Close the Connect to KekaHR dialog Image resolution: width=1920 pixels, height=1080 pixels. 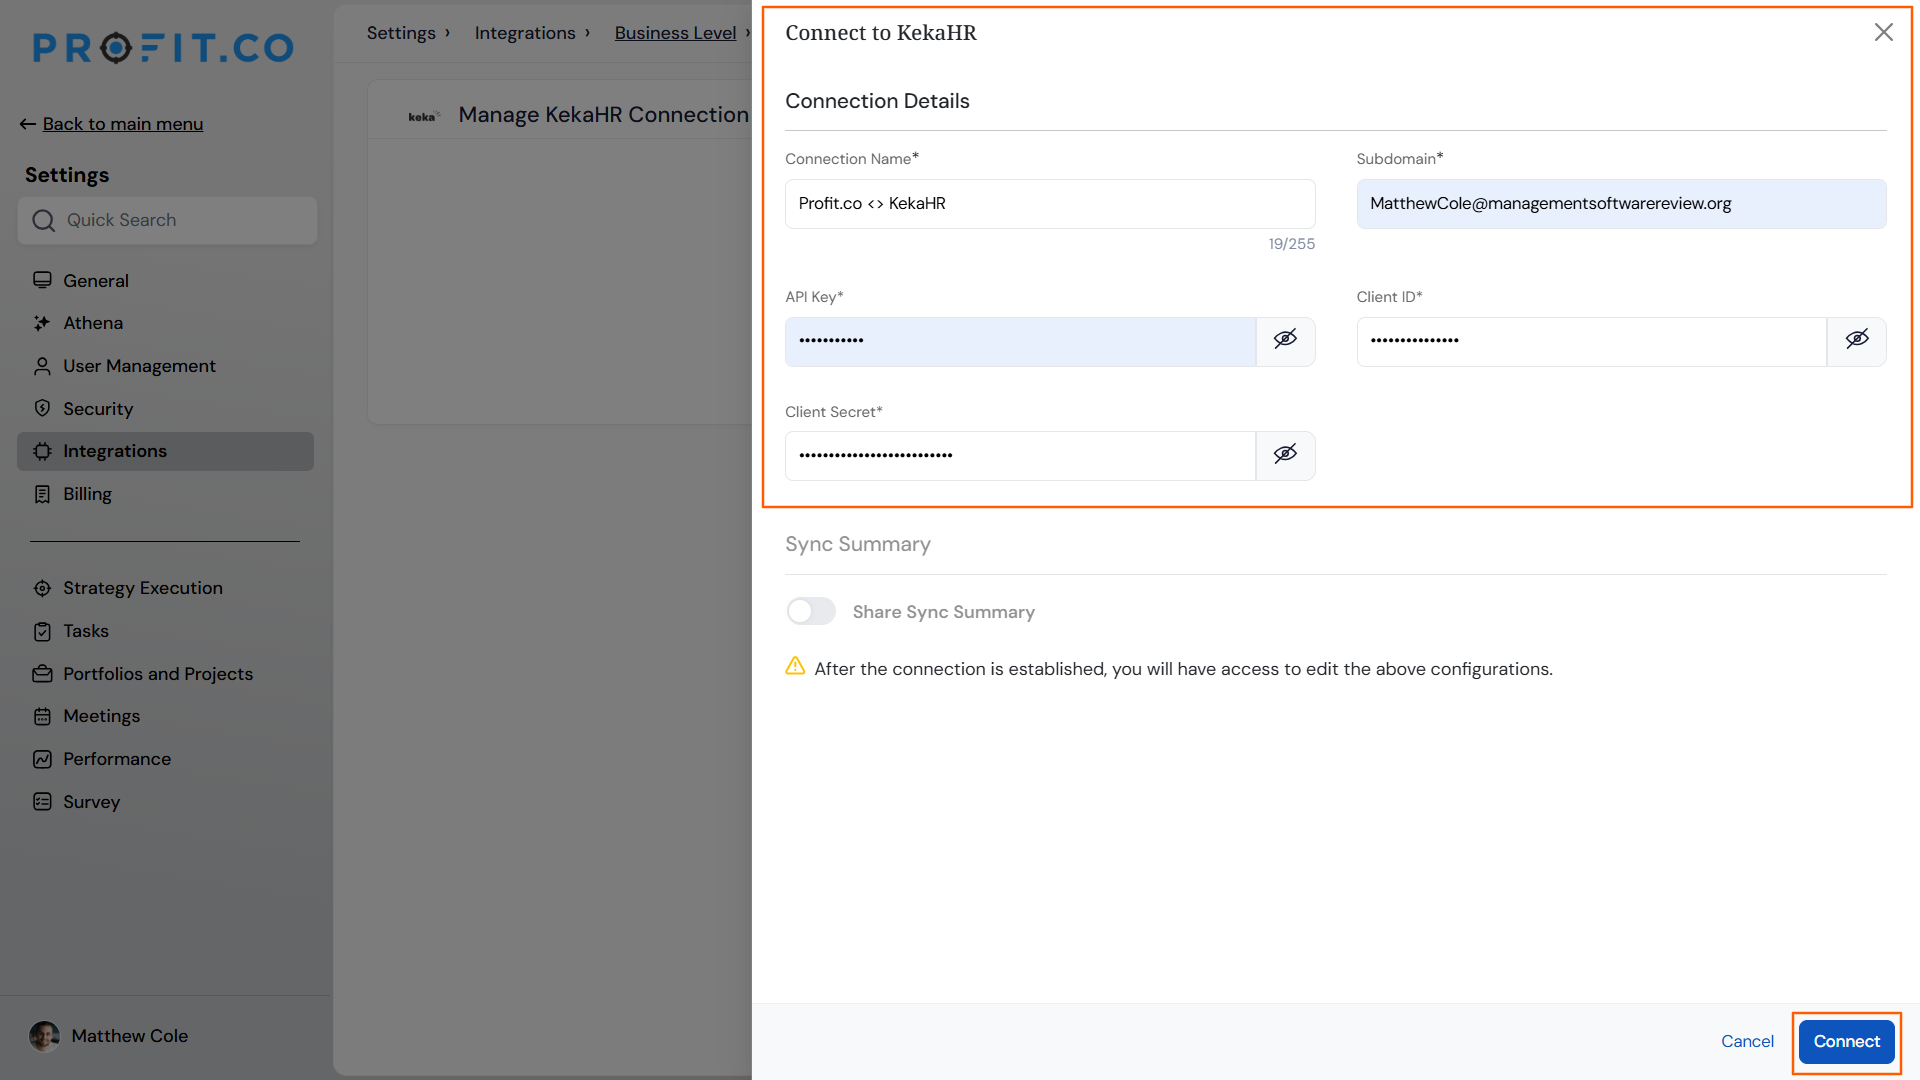pos(1884,32)
